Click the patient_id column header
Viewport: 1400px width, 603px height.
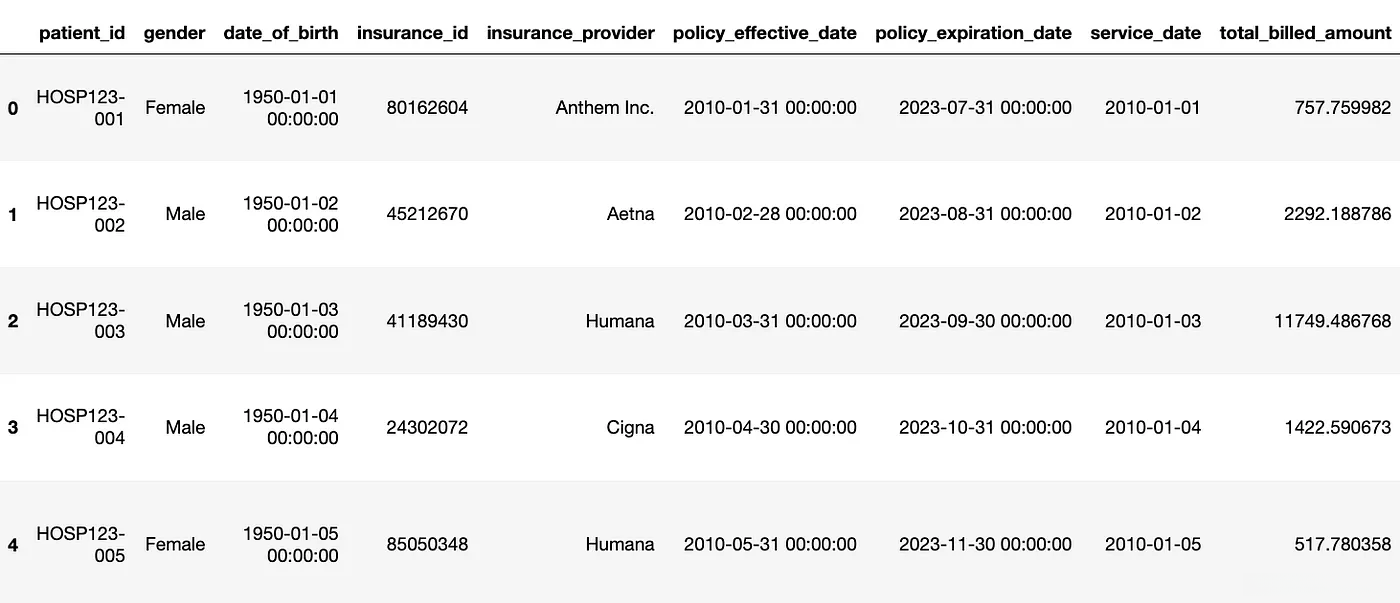pyautogui.click(x=82, y=33)
